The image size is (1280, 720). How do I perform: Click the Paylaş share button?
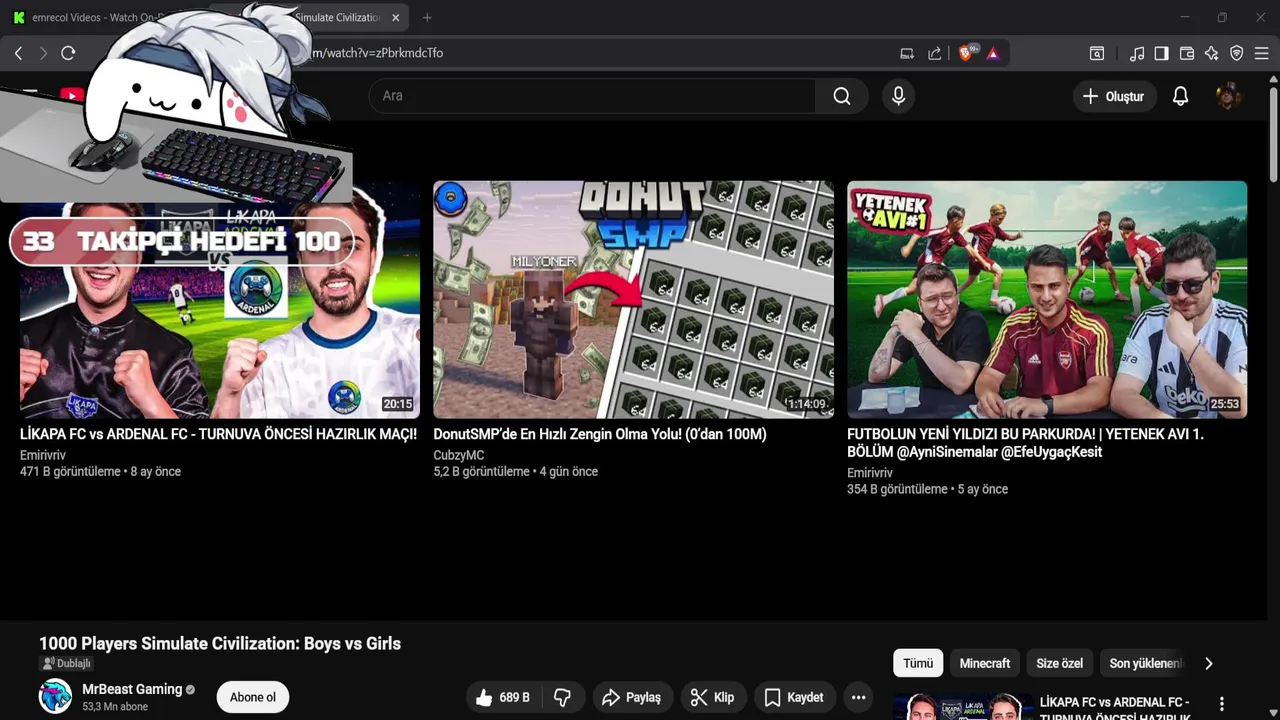pyautogui.click(x=632, y=697)
